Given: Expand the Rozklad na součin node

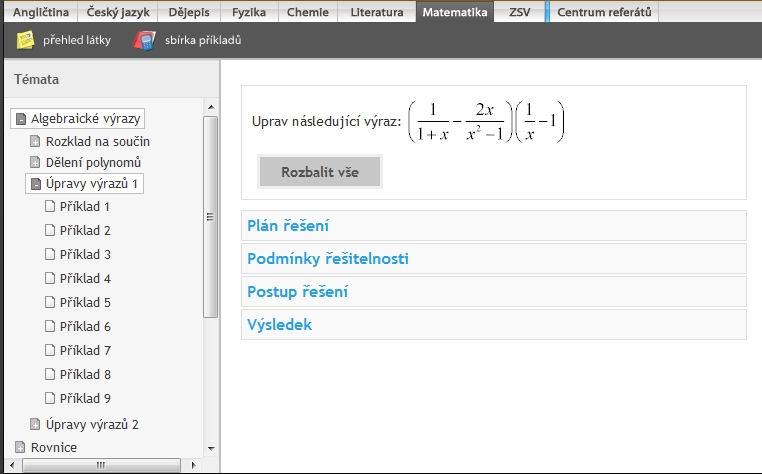Looking at the screenshot, I should pos(35,141).
